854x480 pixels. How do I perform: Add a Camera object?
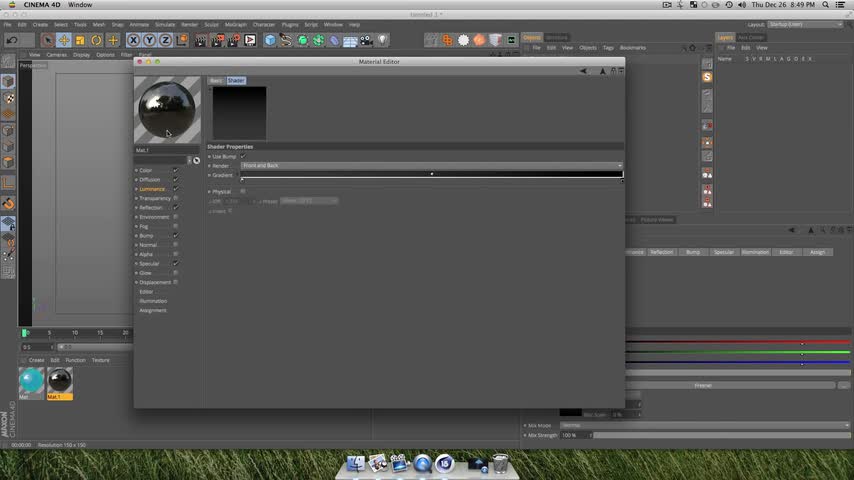click(x=367, y=40)
